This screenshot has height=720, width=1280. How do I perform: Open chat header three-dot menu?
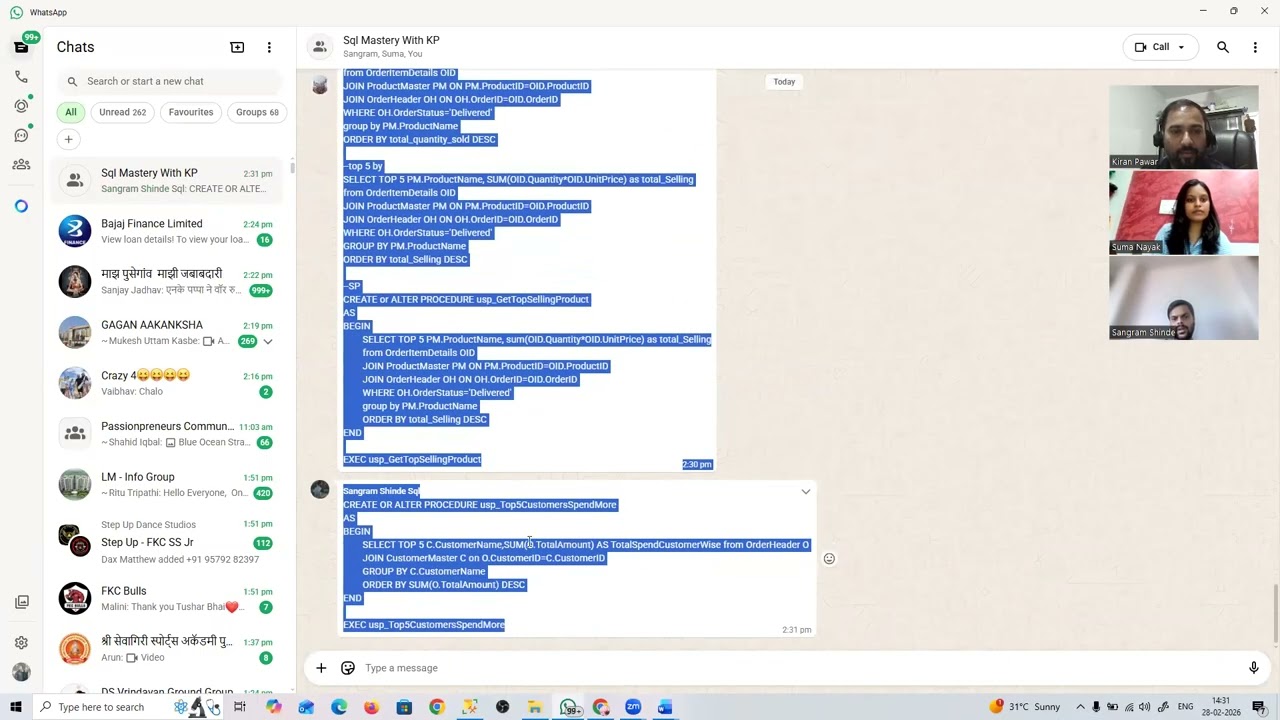[1255, 47]
